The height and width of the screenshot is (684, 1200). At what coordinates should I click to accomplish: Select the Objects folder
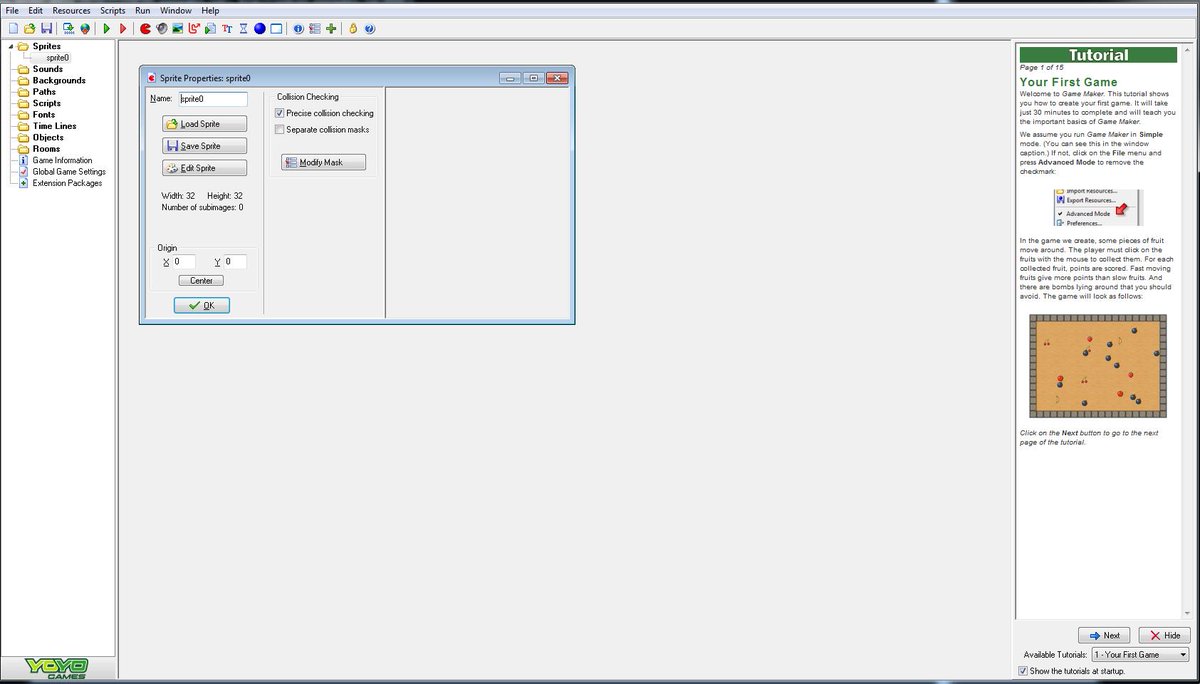[48, 137]
